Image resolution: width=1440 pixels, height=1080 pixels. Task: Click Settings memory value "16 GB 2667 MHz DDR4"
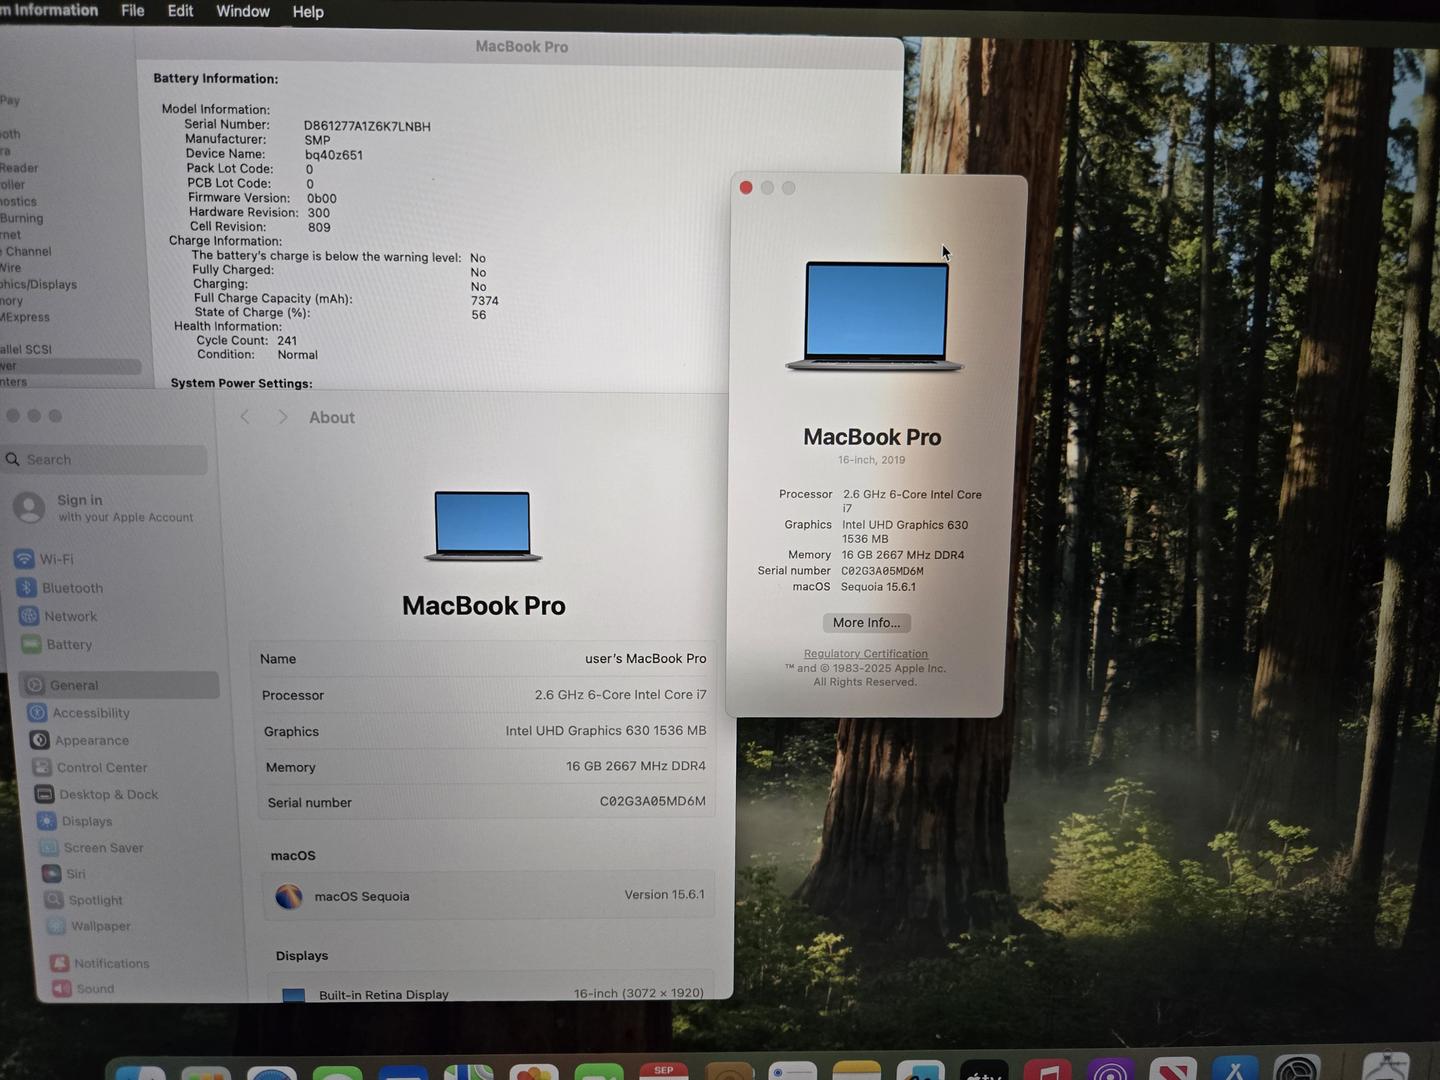click(636, 766)
